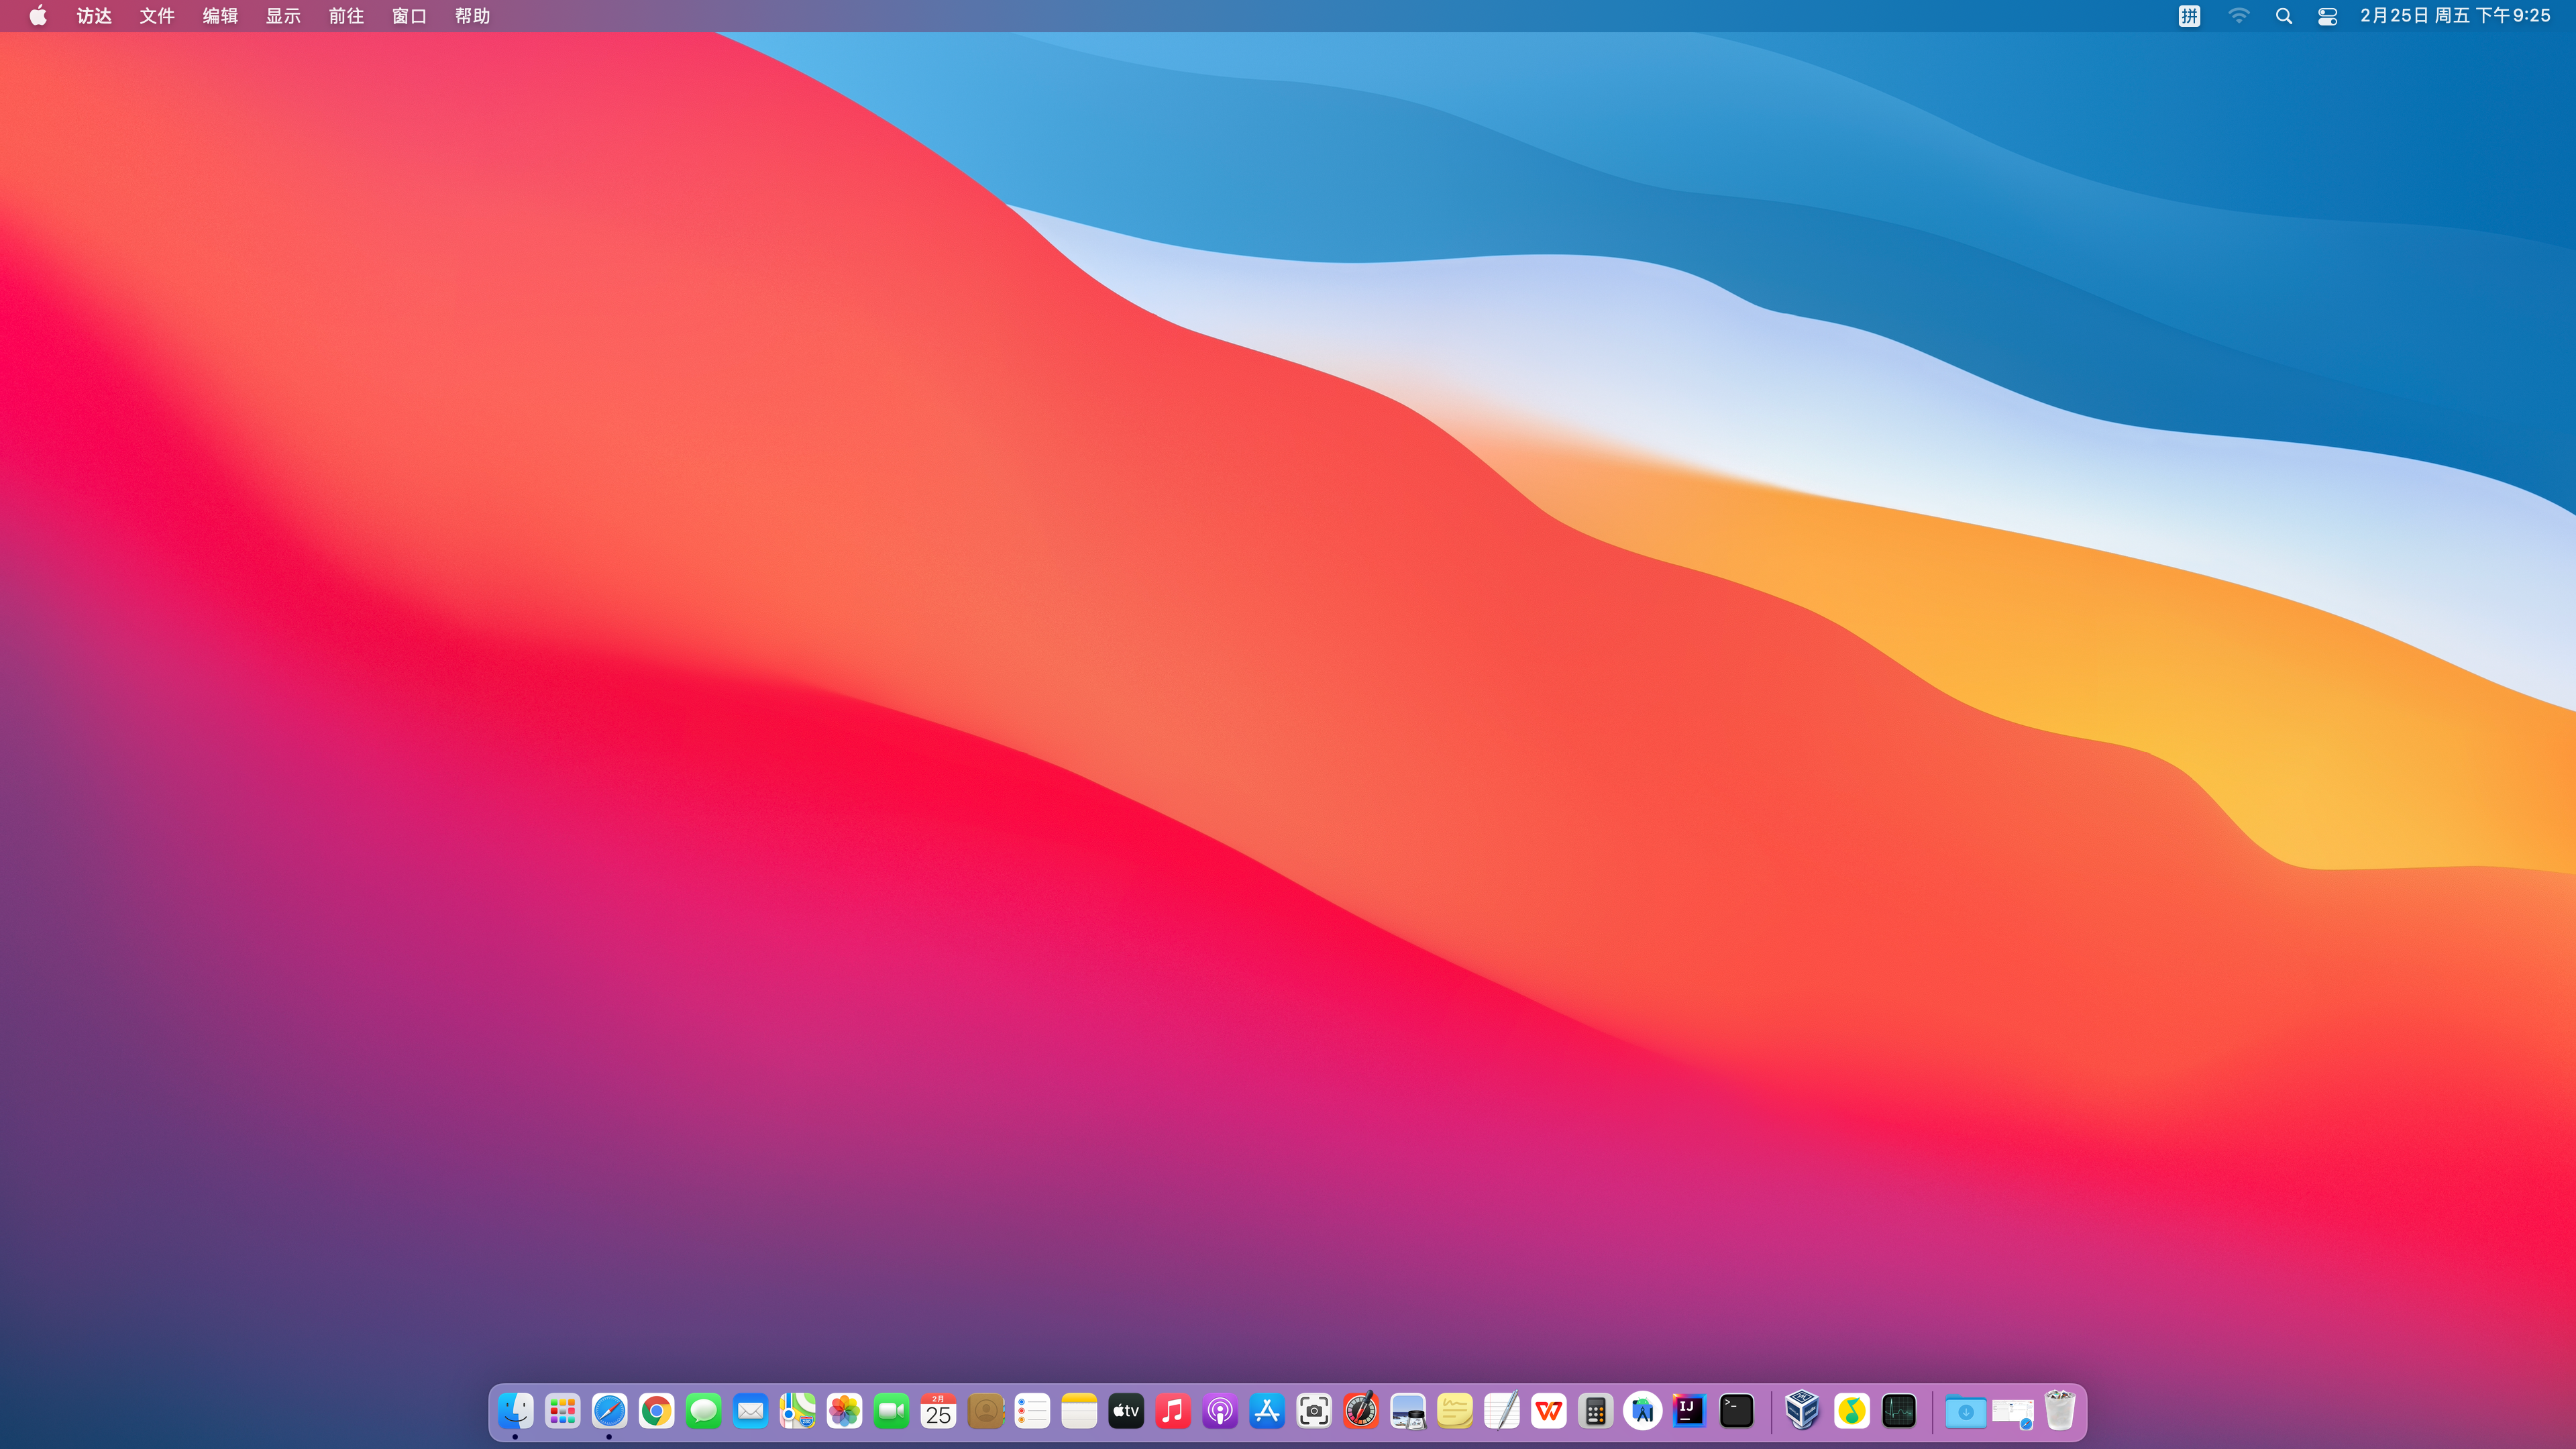Launch the Music app
Screen dimensions: 2576x1449
pos(1173,1411)
